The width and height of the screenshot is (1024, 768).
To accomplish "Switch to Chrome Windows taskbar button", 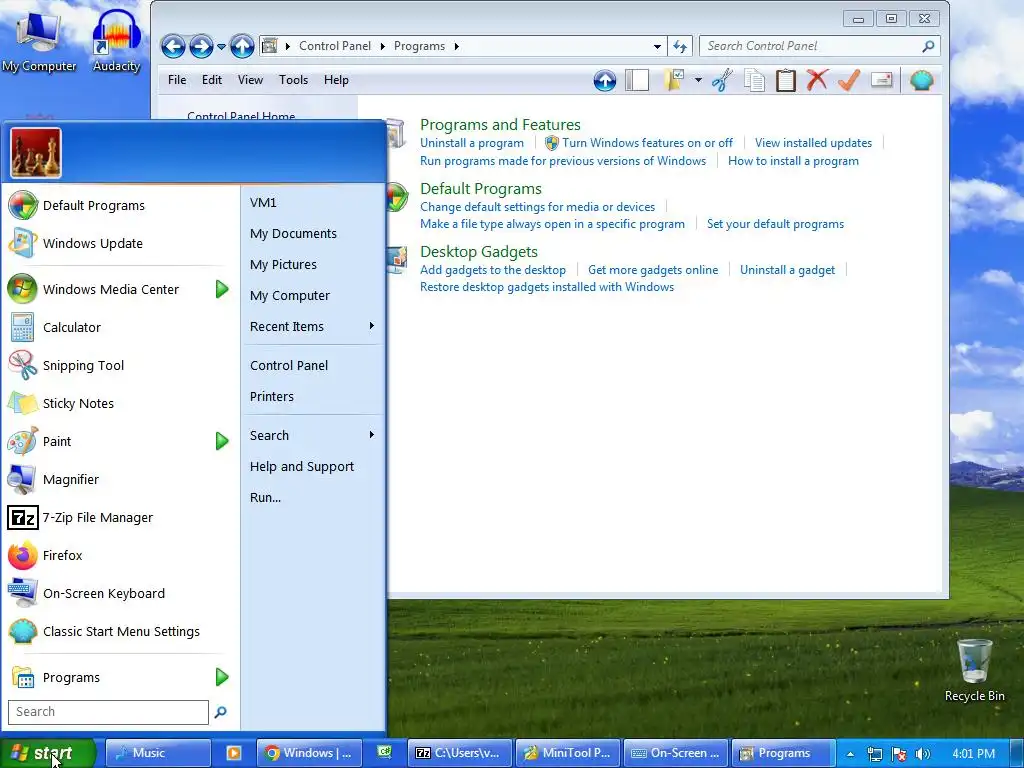I will coord(308,753).
